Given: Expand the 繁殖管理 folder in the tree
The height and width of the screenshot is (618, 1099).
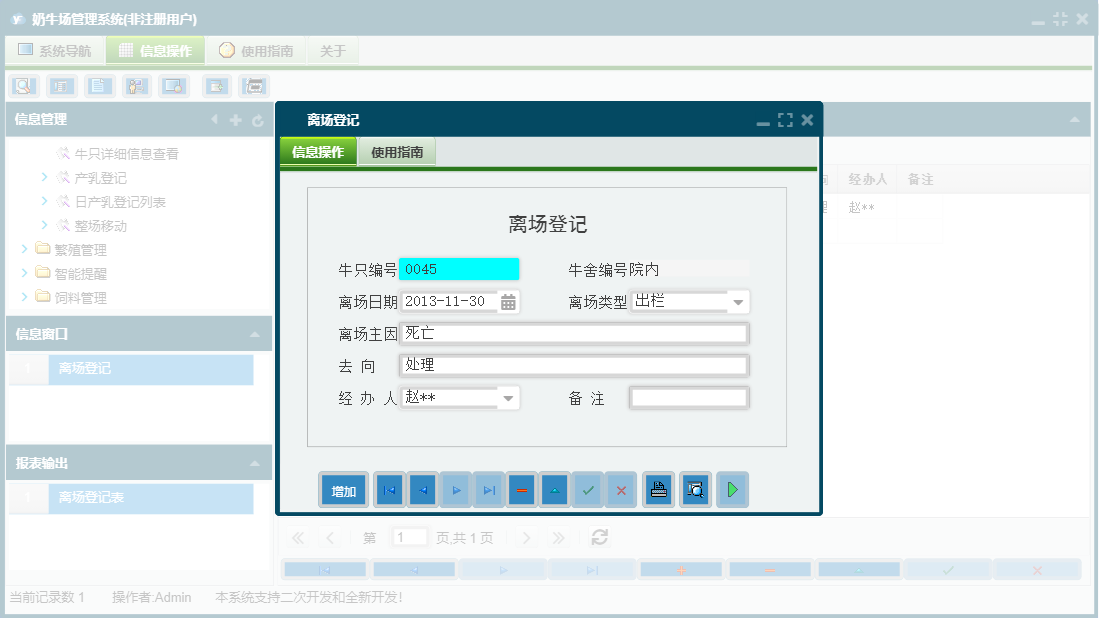Looking at the screenshot, I should (26, 249).
